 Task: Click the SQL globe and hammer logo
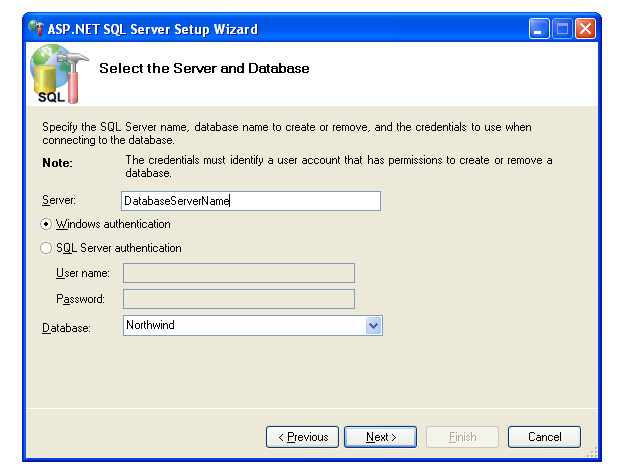[59, 74]
